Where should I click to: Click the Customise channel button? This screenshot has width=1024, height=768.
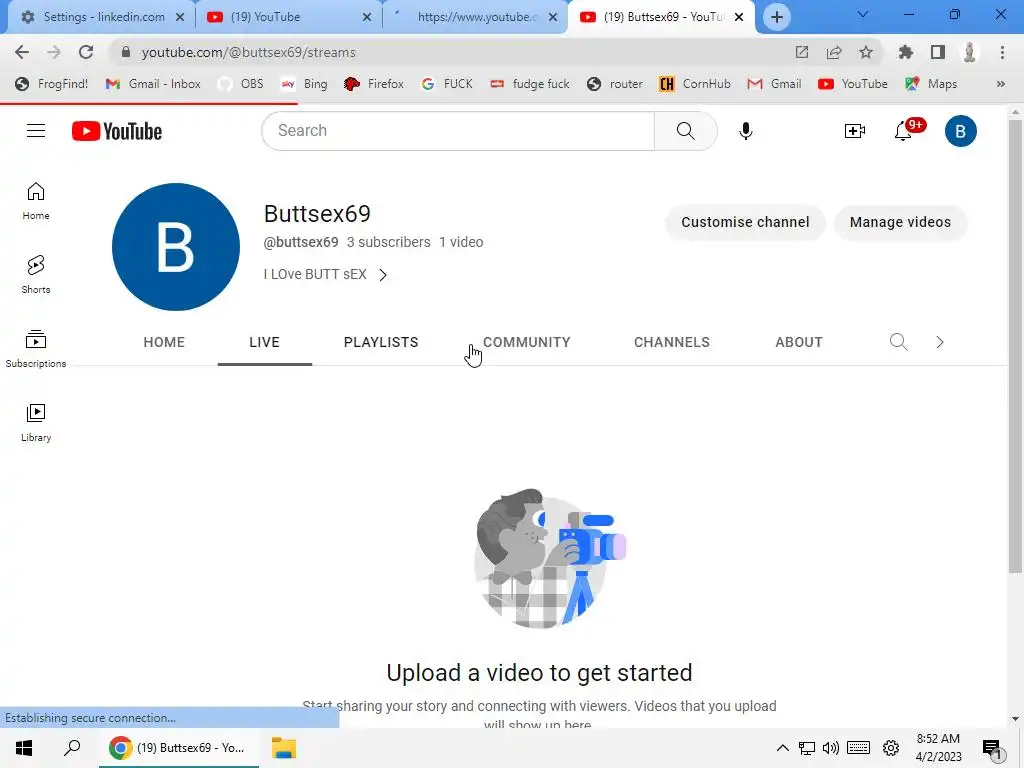[x=745, y=222]
